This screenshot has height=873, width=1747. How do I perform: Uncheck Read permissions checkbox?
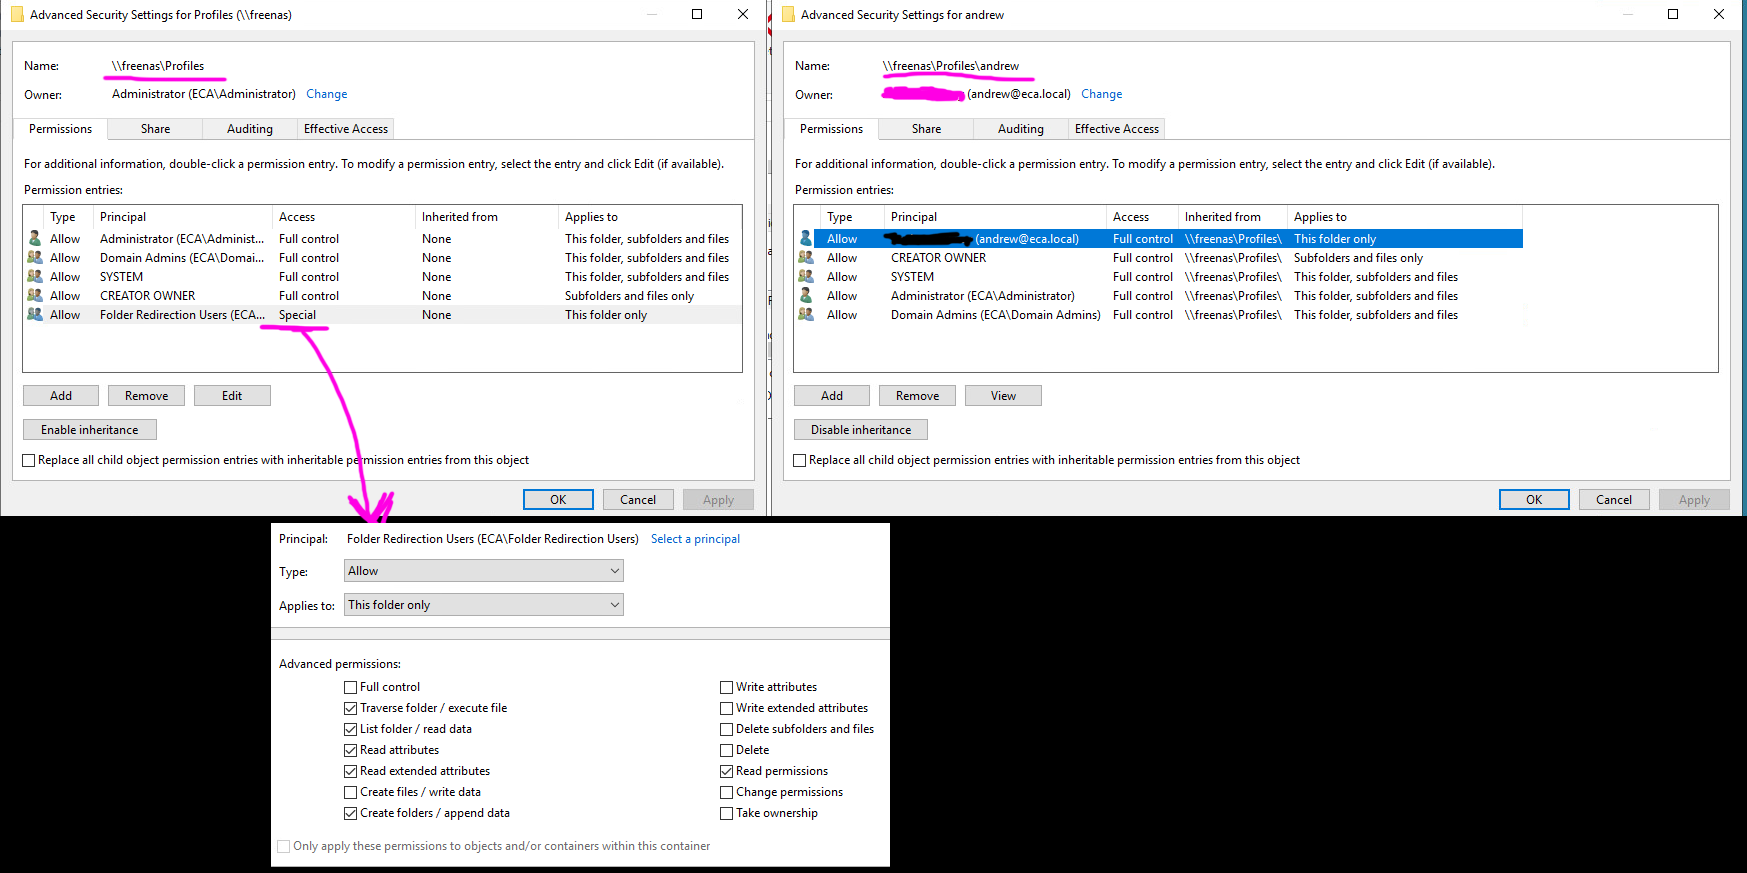pyautogui.click(x=727, y=771)
